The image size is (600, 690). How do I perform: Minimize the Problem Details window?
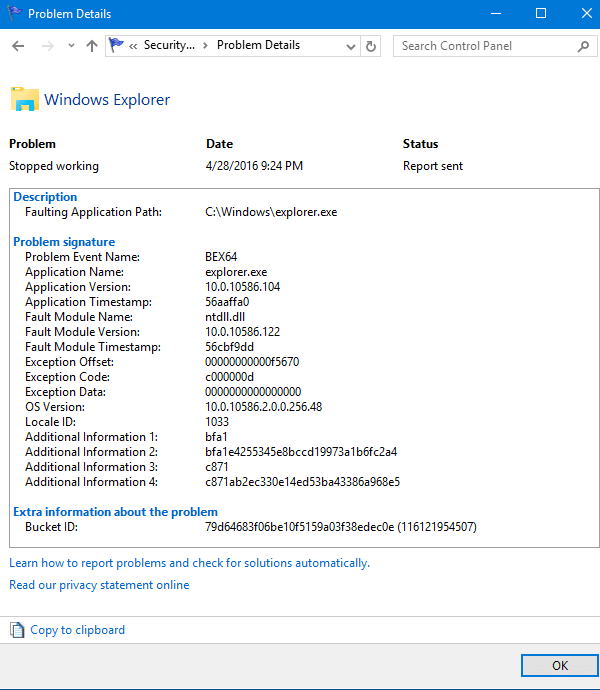[x=496, y=13]
